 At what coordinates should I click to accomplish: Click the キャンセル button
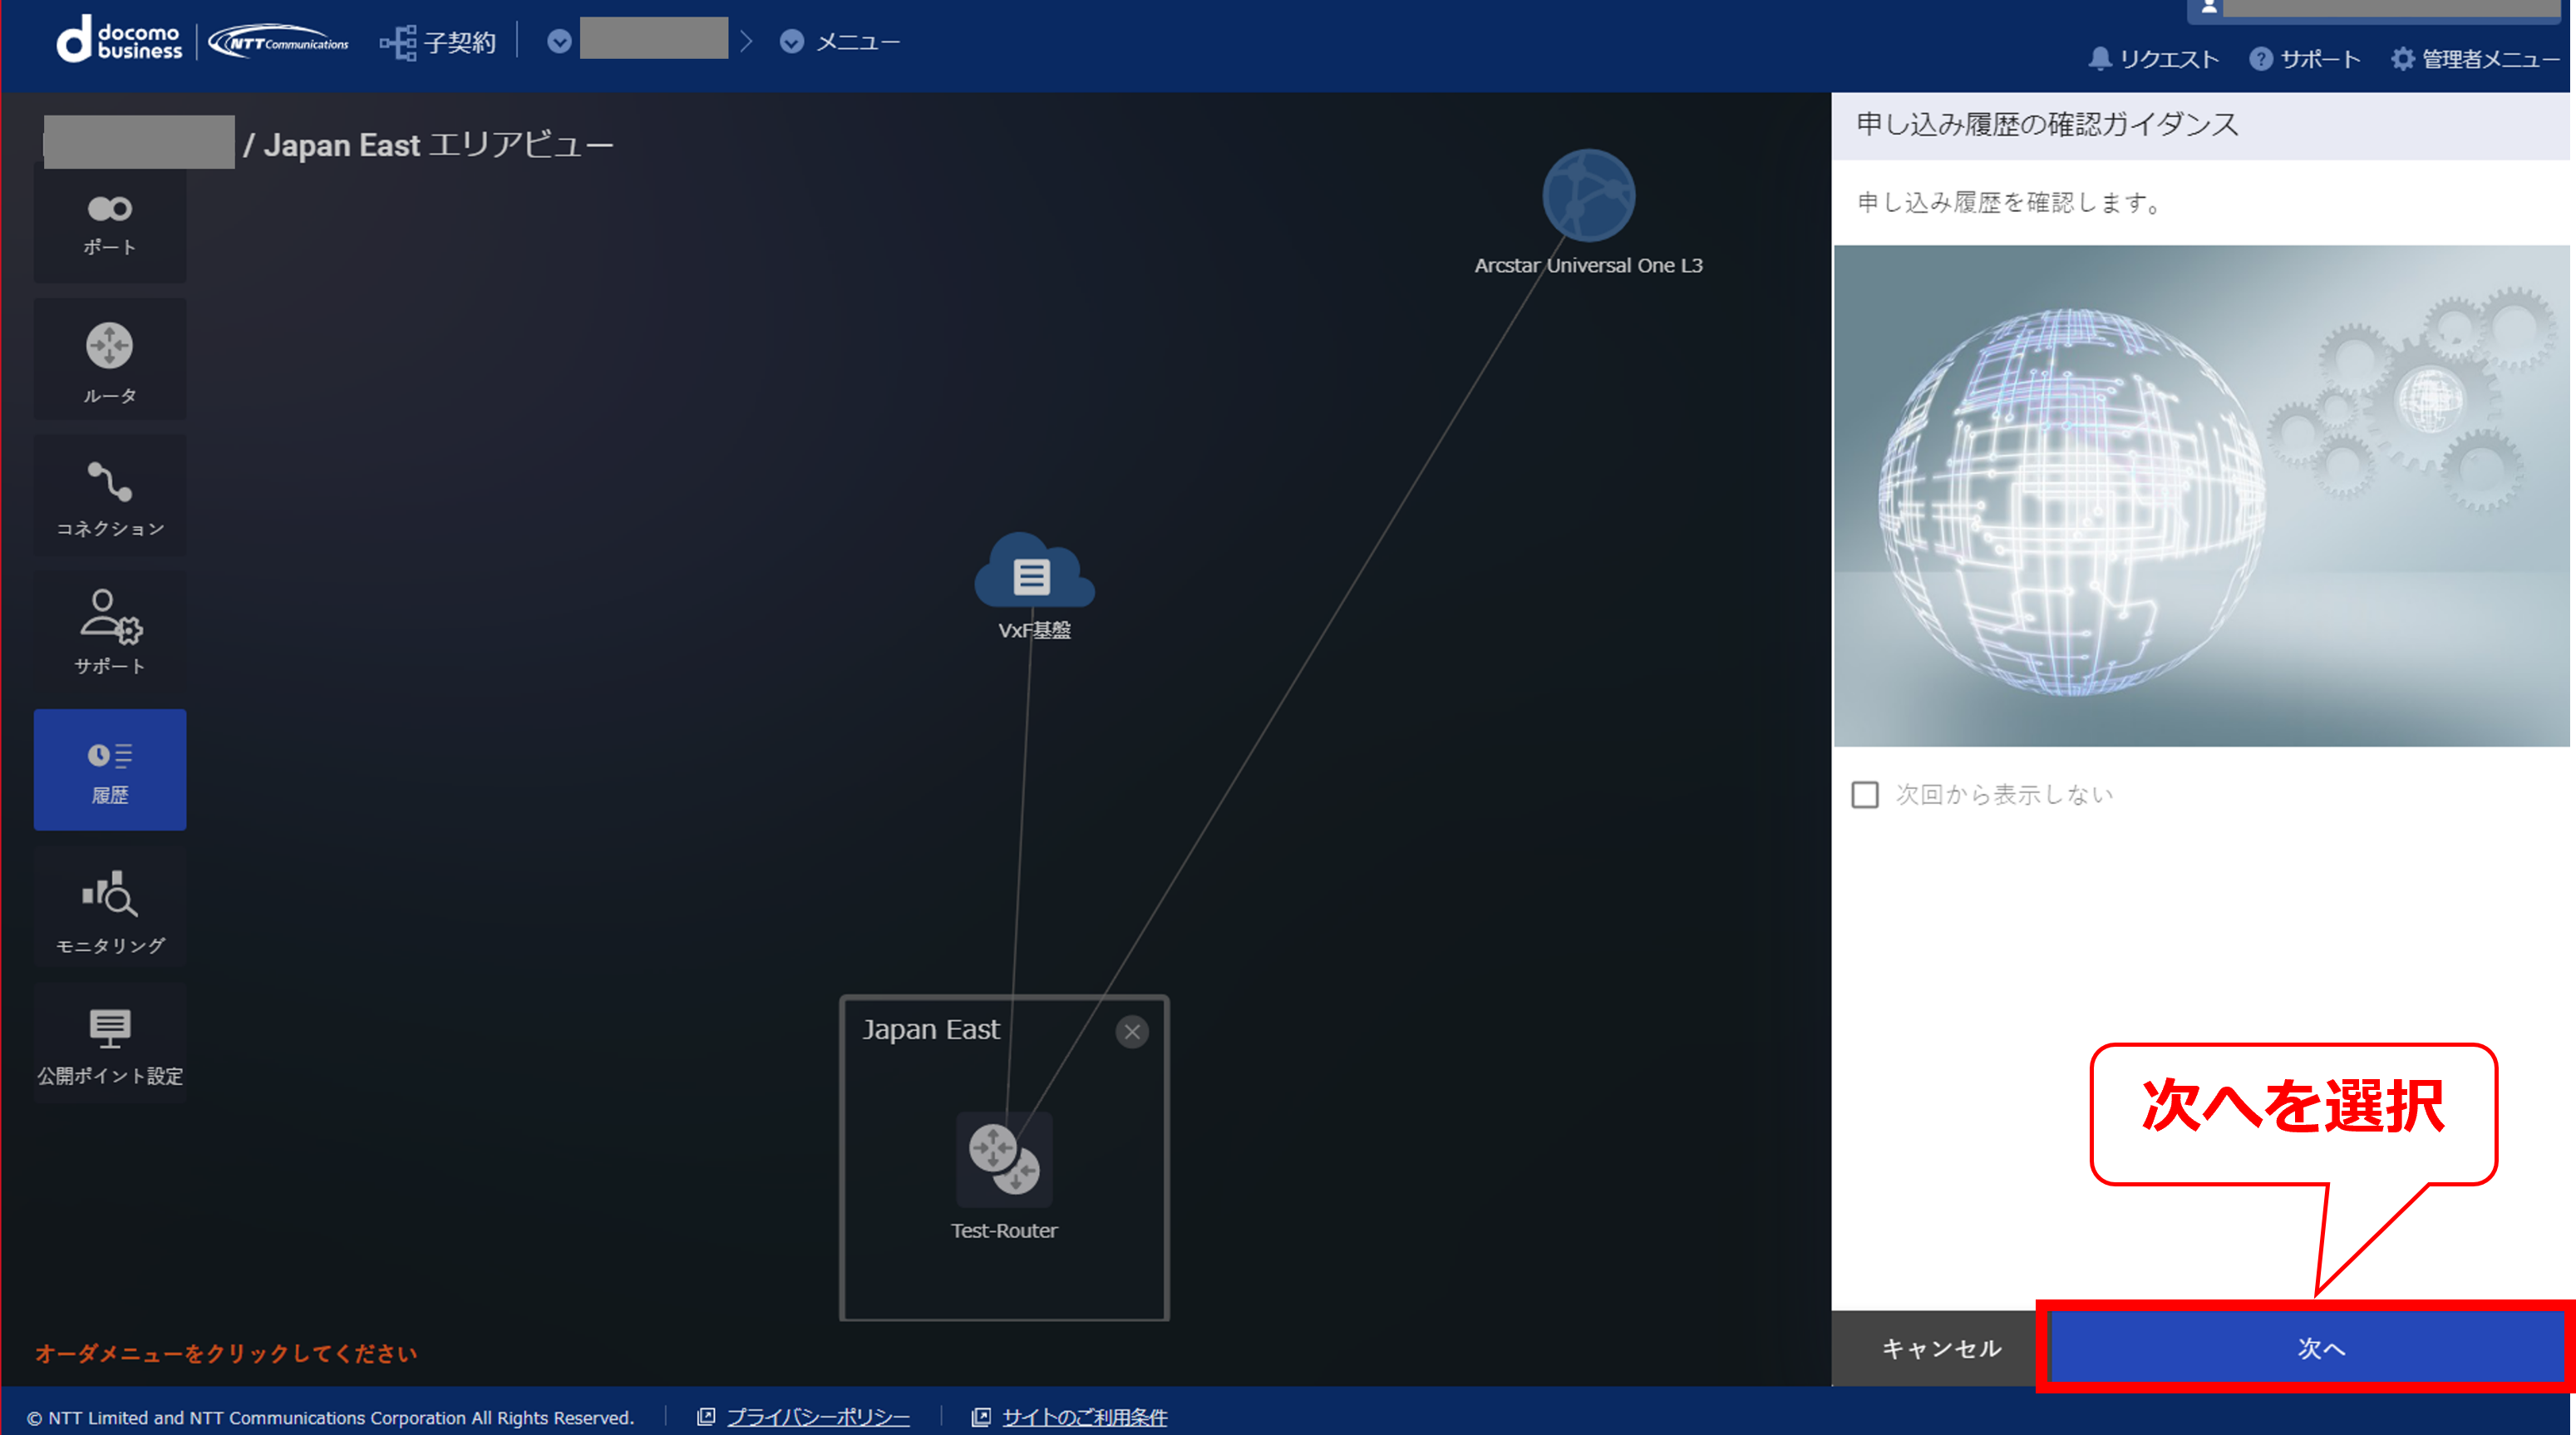(1940, 1348)
